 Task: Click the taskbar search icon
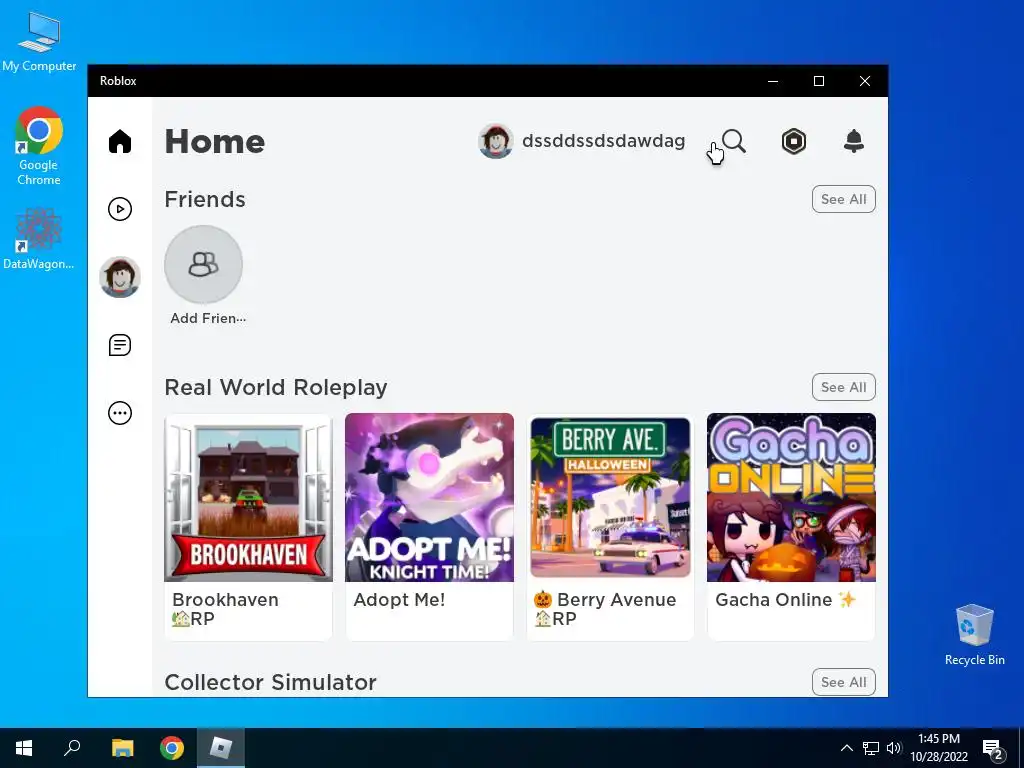tap(72, 748)
